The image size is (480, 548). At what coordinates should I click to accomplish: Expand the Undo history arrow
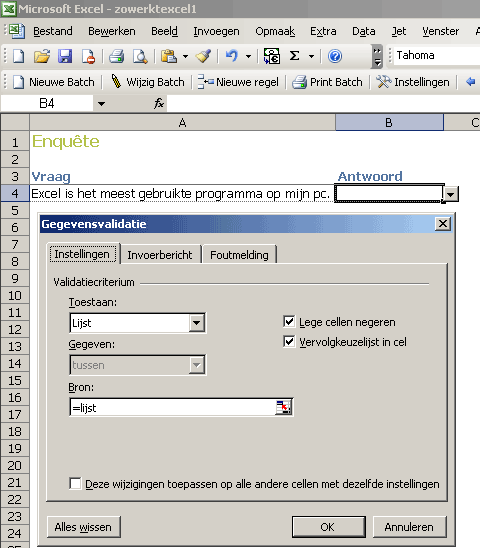pyautogui.click(x=249, y=56)
